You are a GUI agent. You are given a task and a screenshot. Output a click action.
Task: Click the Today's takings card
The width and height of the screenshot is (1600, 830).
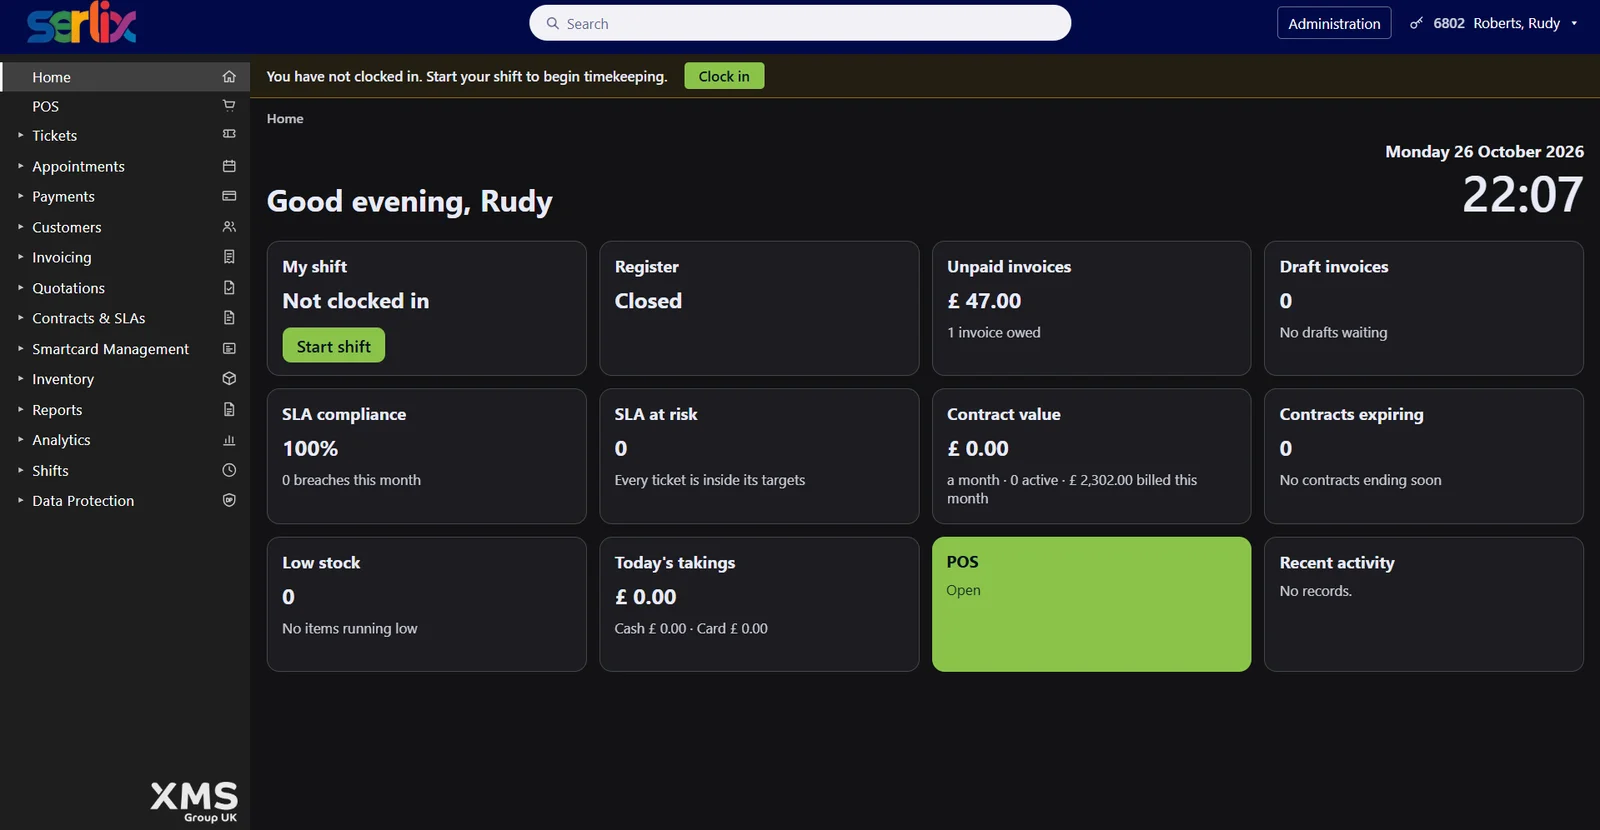pos(759,604)
